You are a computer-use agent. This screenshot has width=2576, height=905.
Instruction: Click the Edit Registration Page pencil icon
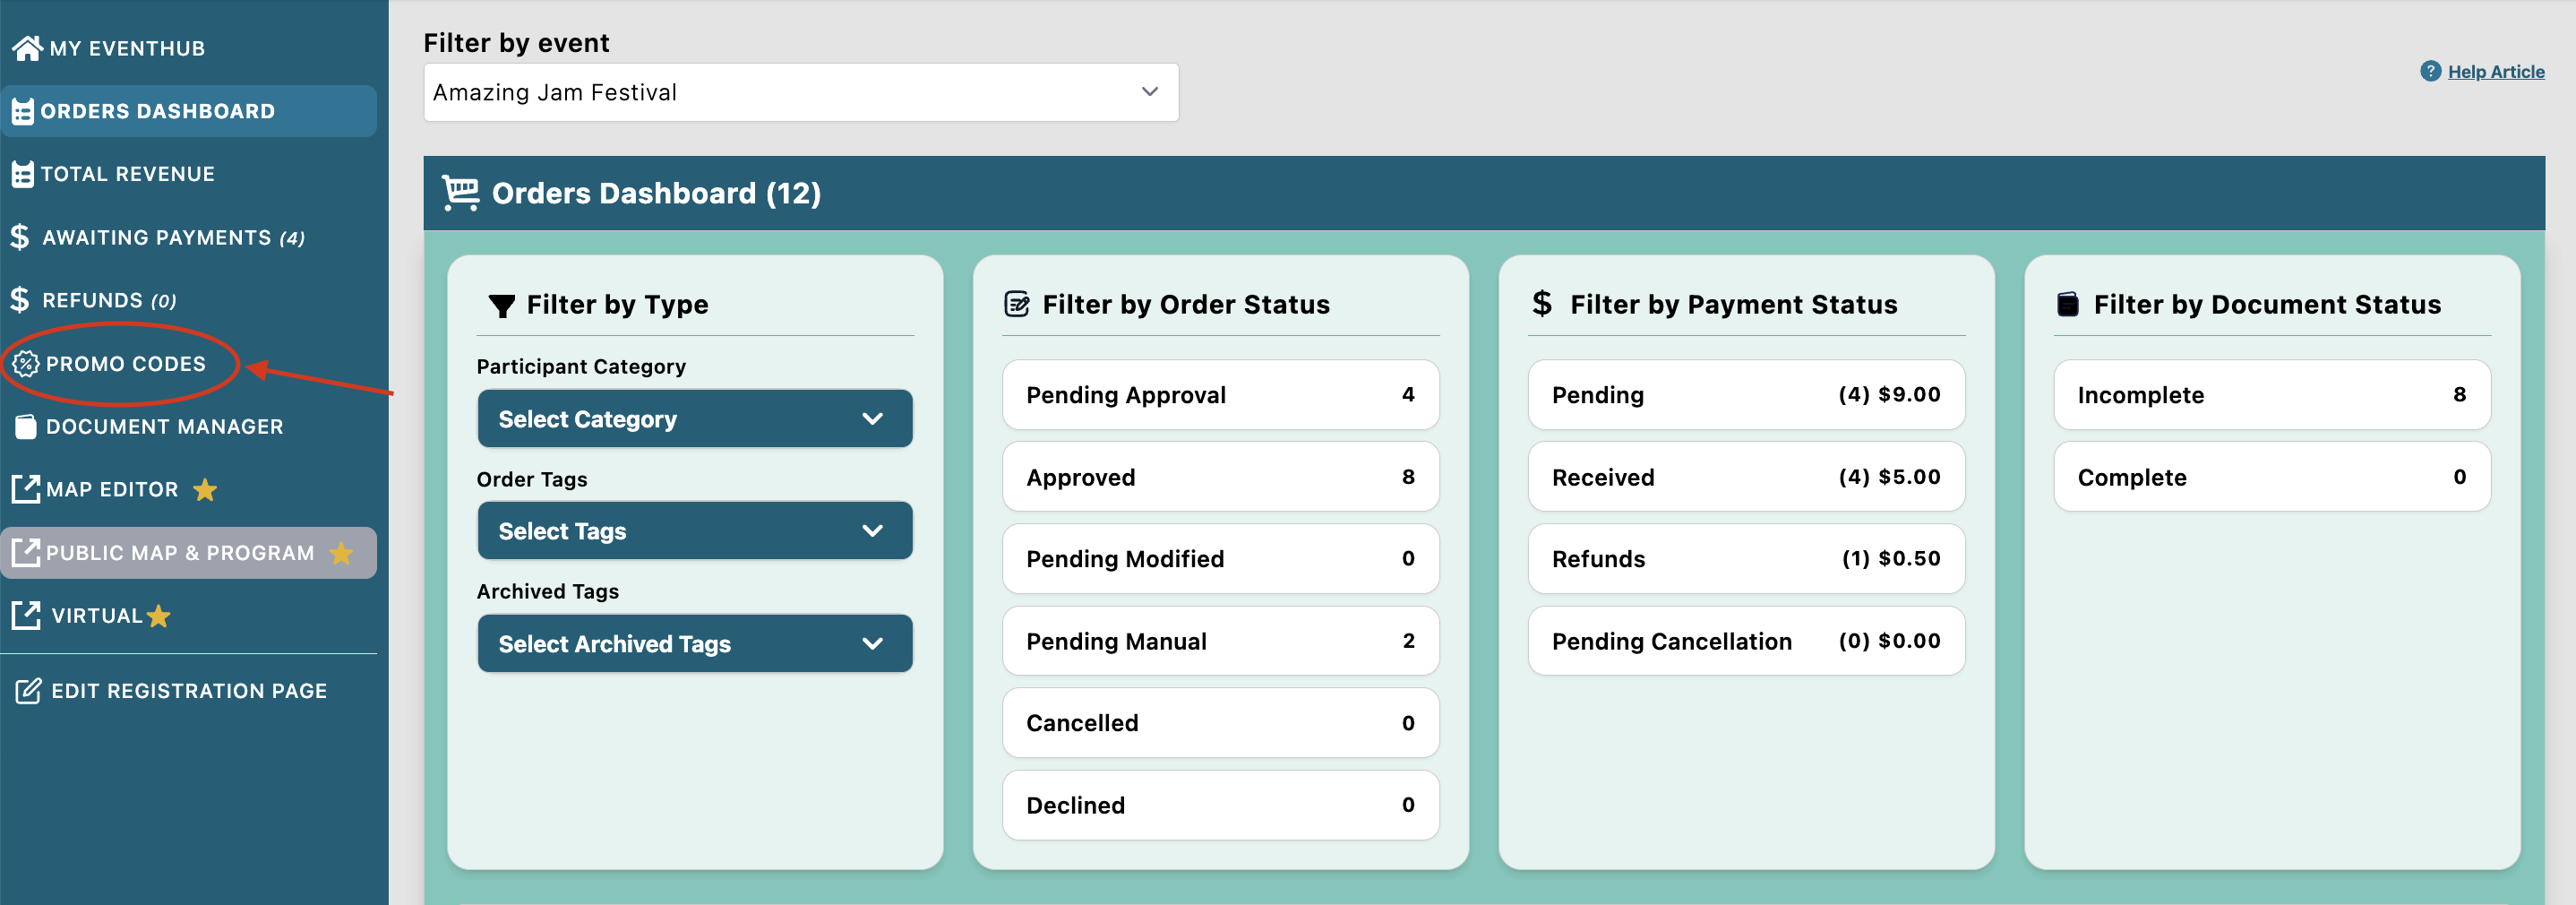(28, 691)
